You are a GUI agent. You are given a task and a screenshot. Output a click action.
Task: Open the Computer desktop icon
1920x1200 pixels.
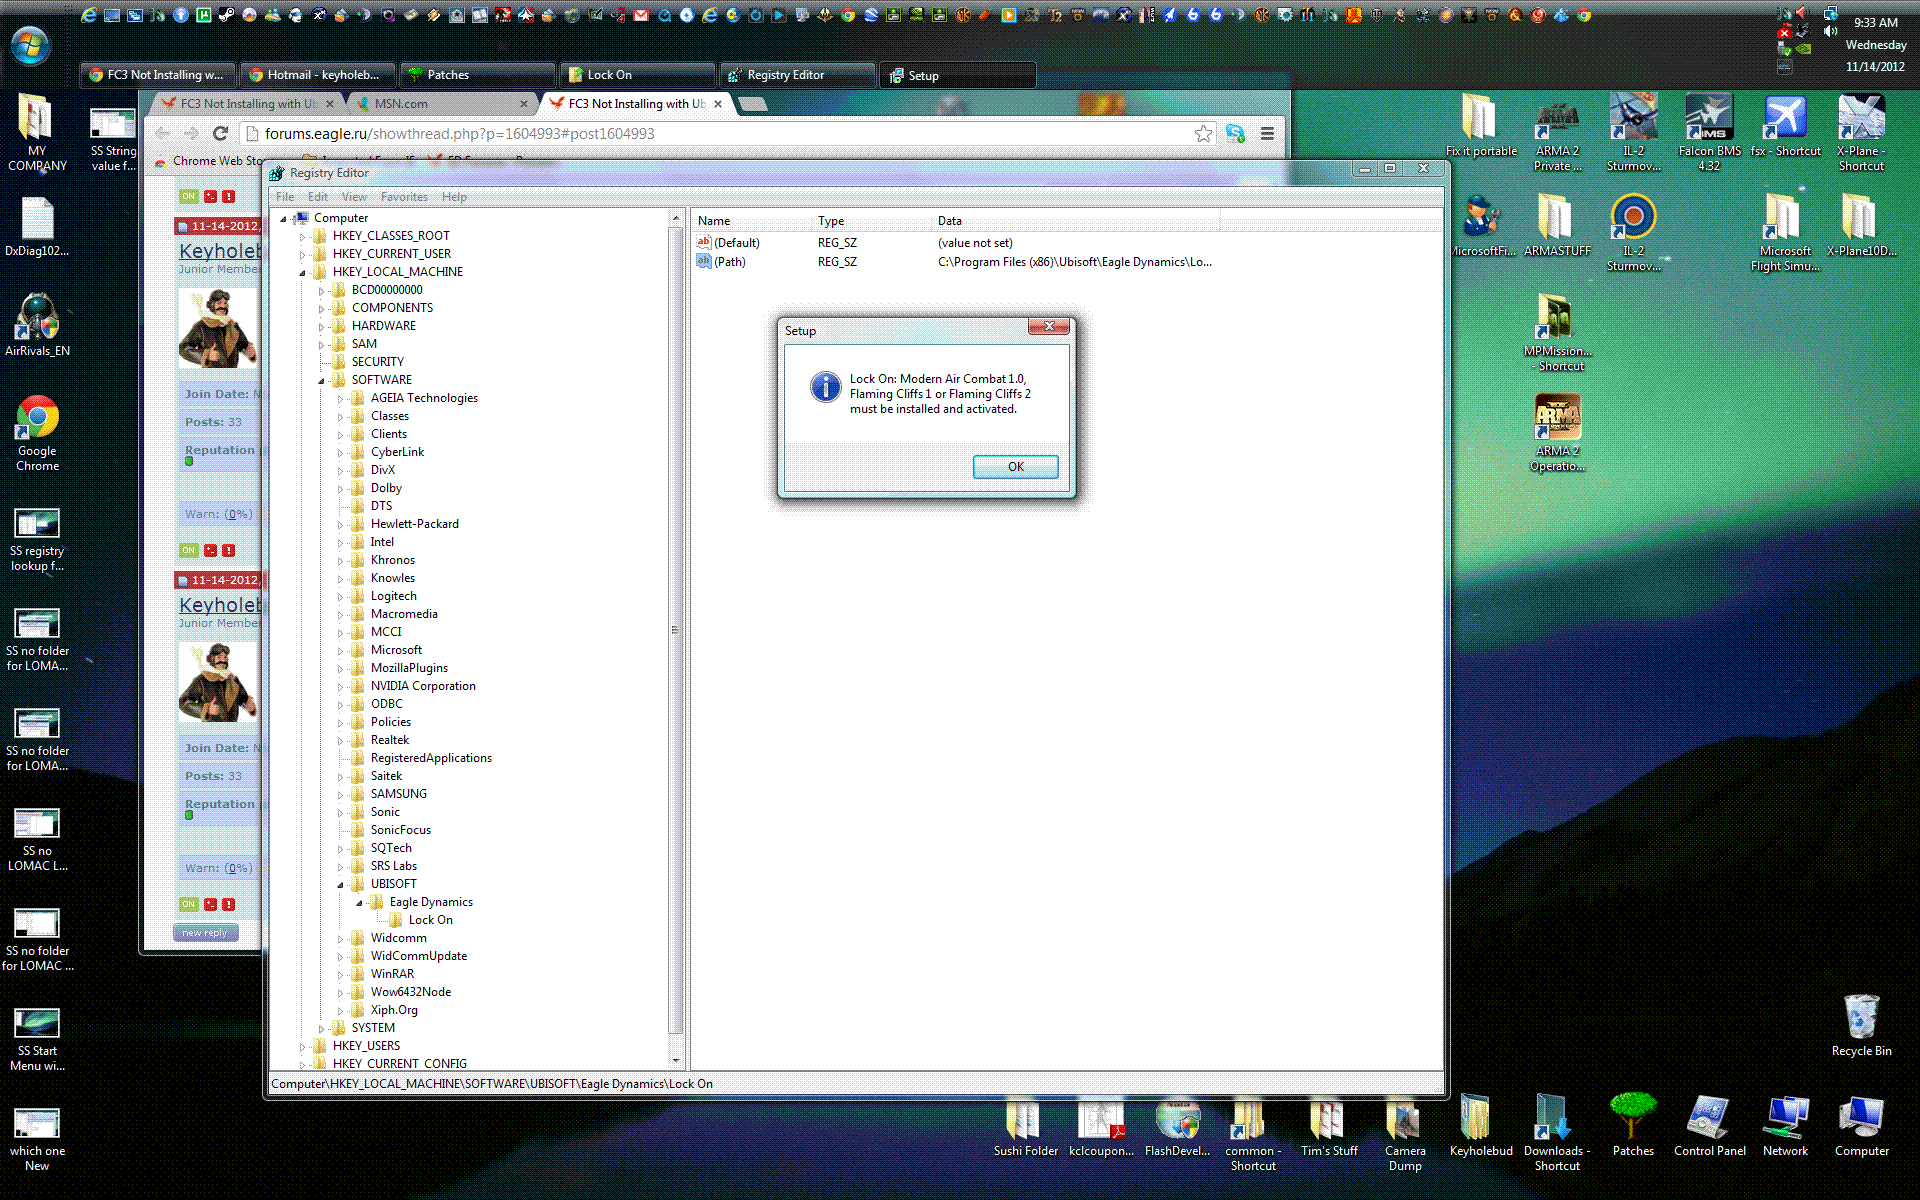pos(1861,1125)
